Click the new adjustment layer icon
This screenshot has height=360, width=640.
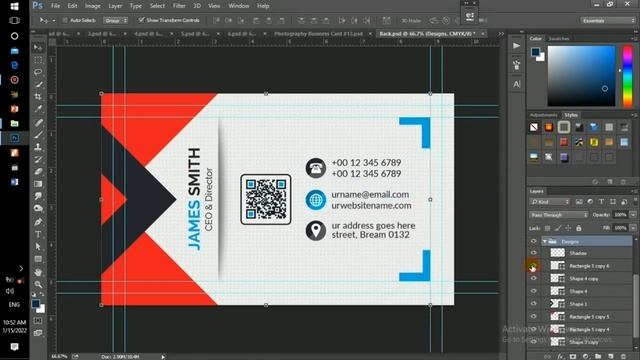tap(586, 356)
